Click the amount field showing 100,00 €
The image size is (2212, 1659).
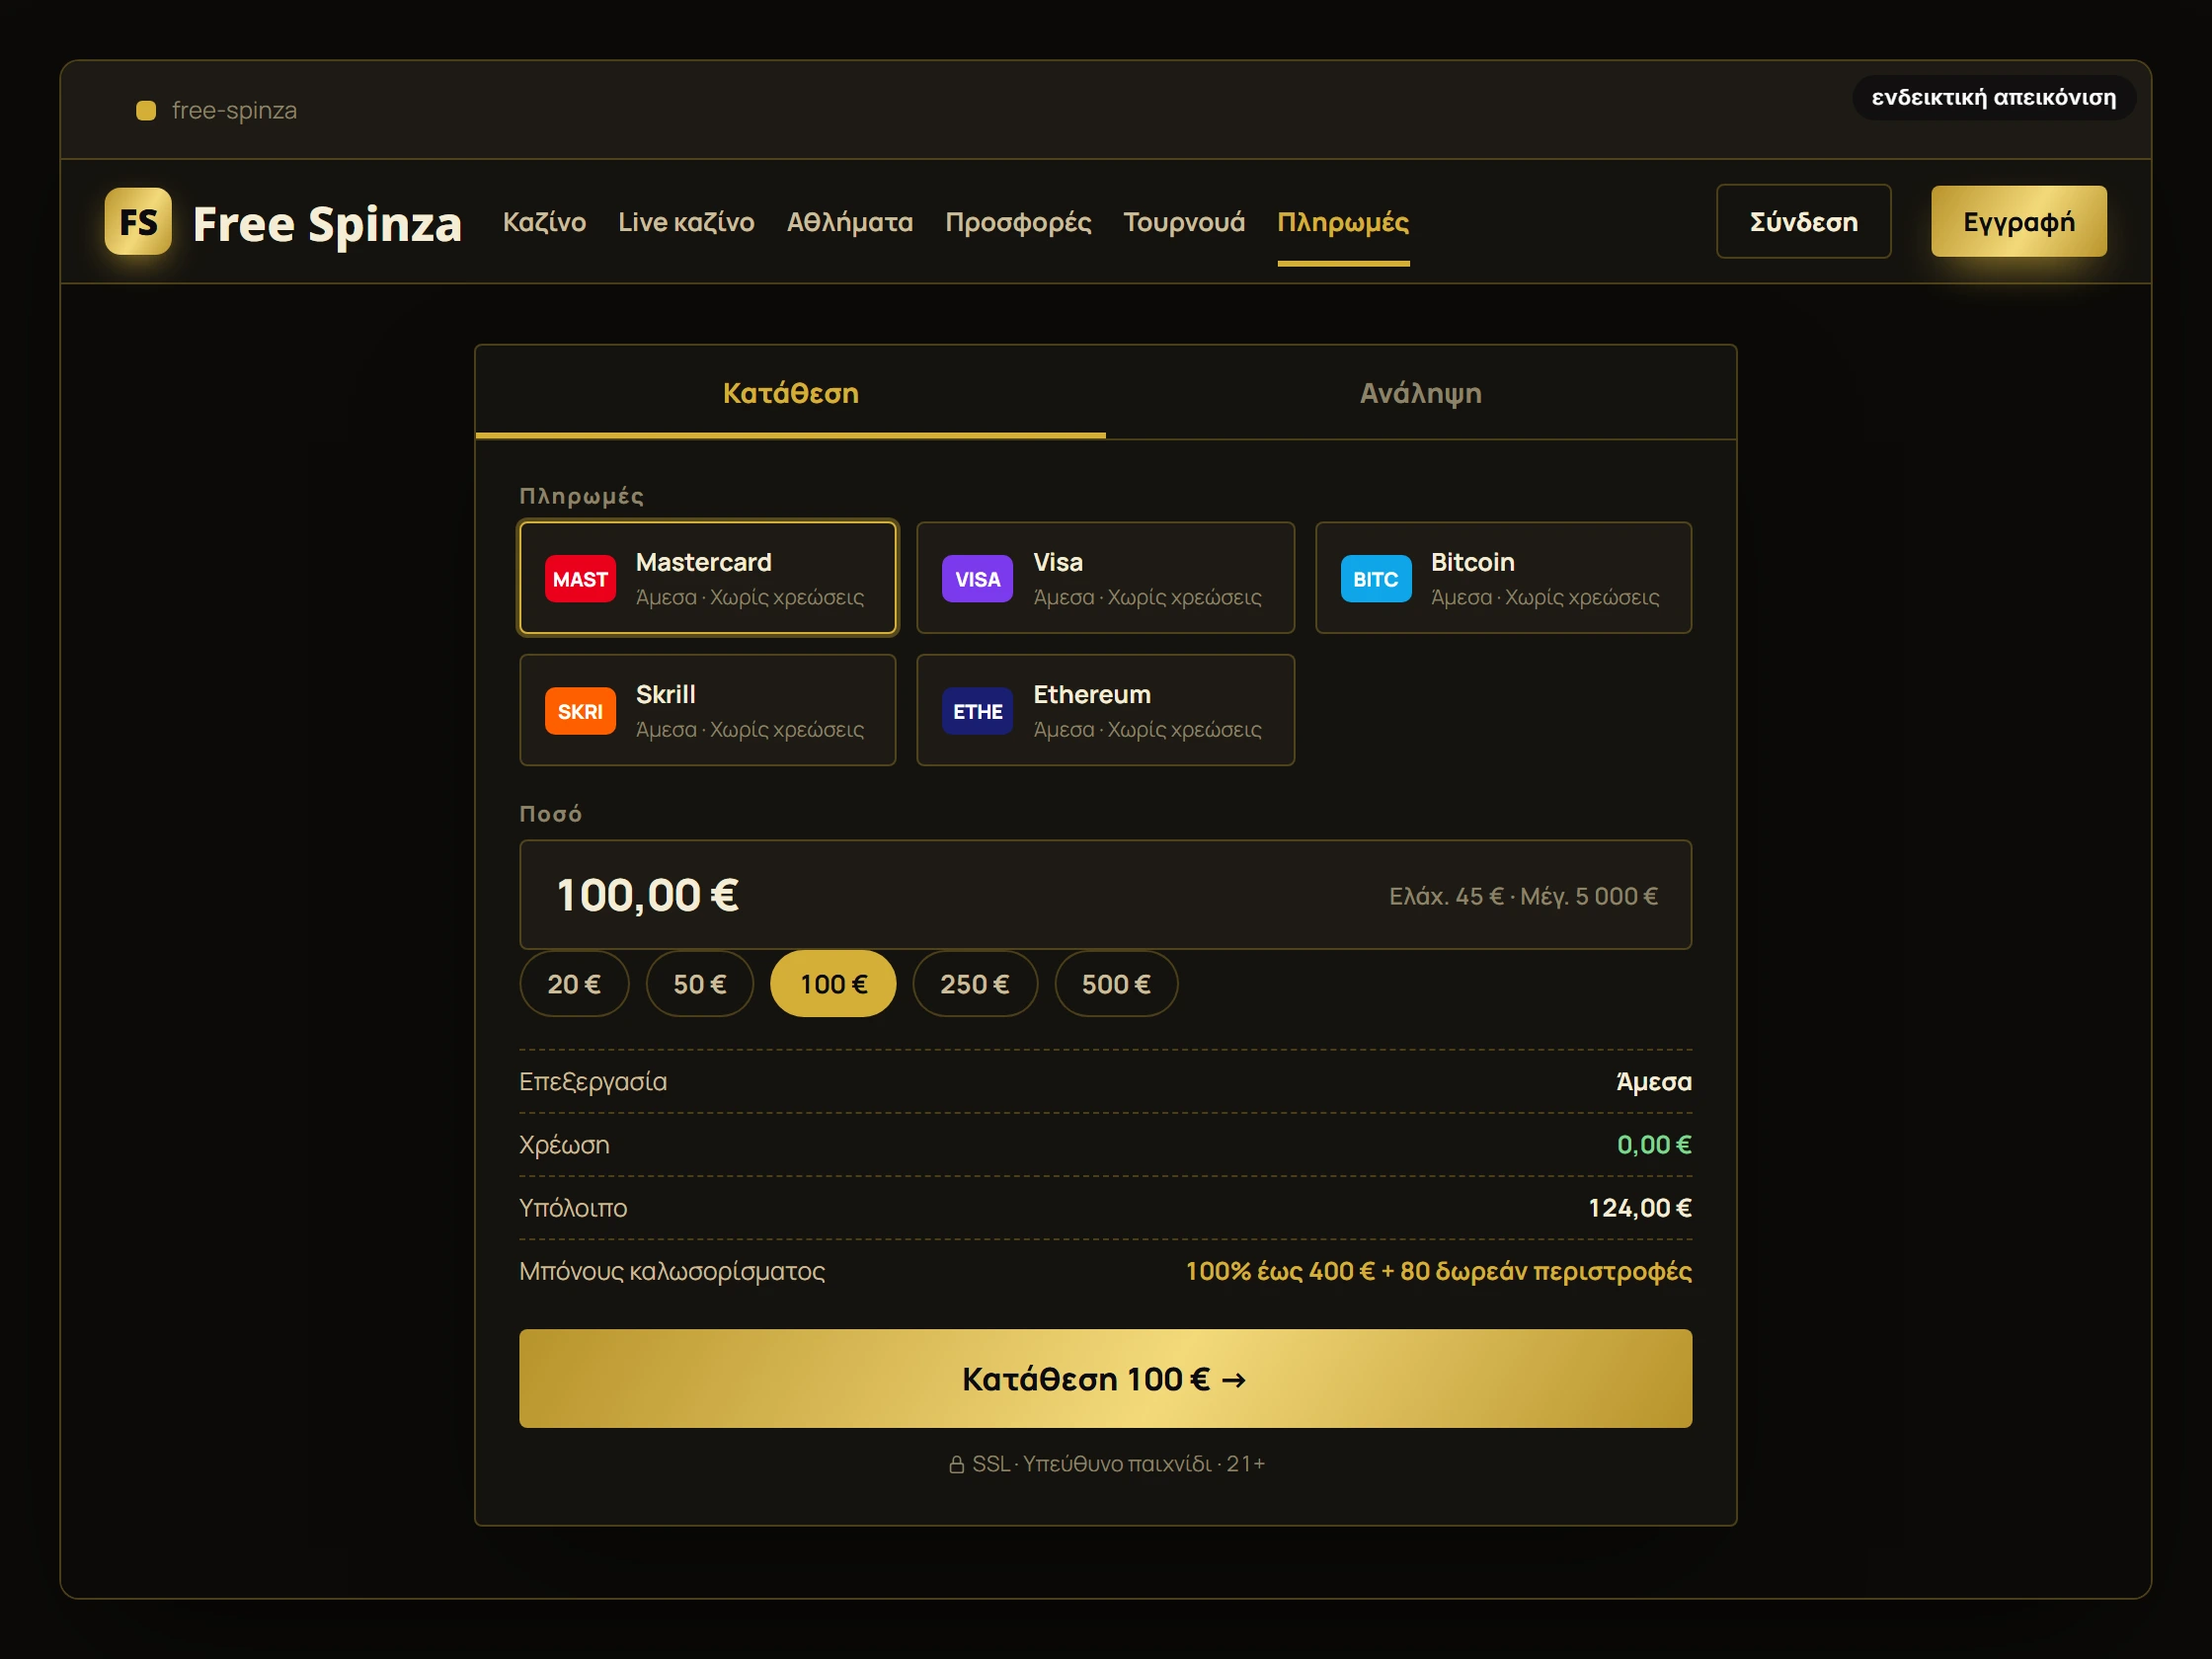1105,894
